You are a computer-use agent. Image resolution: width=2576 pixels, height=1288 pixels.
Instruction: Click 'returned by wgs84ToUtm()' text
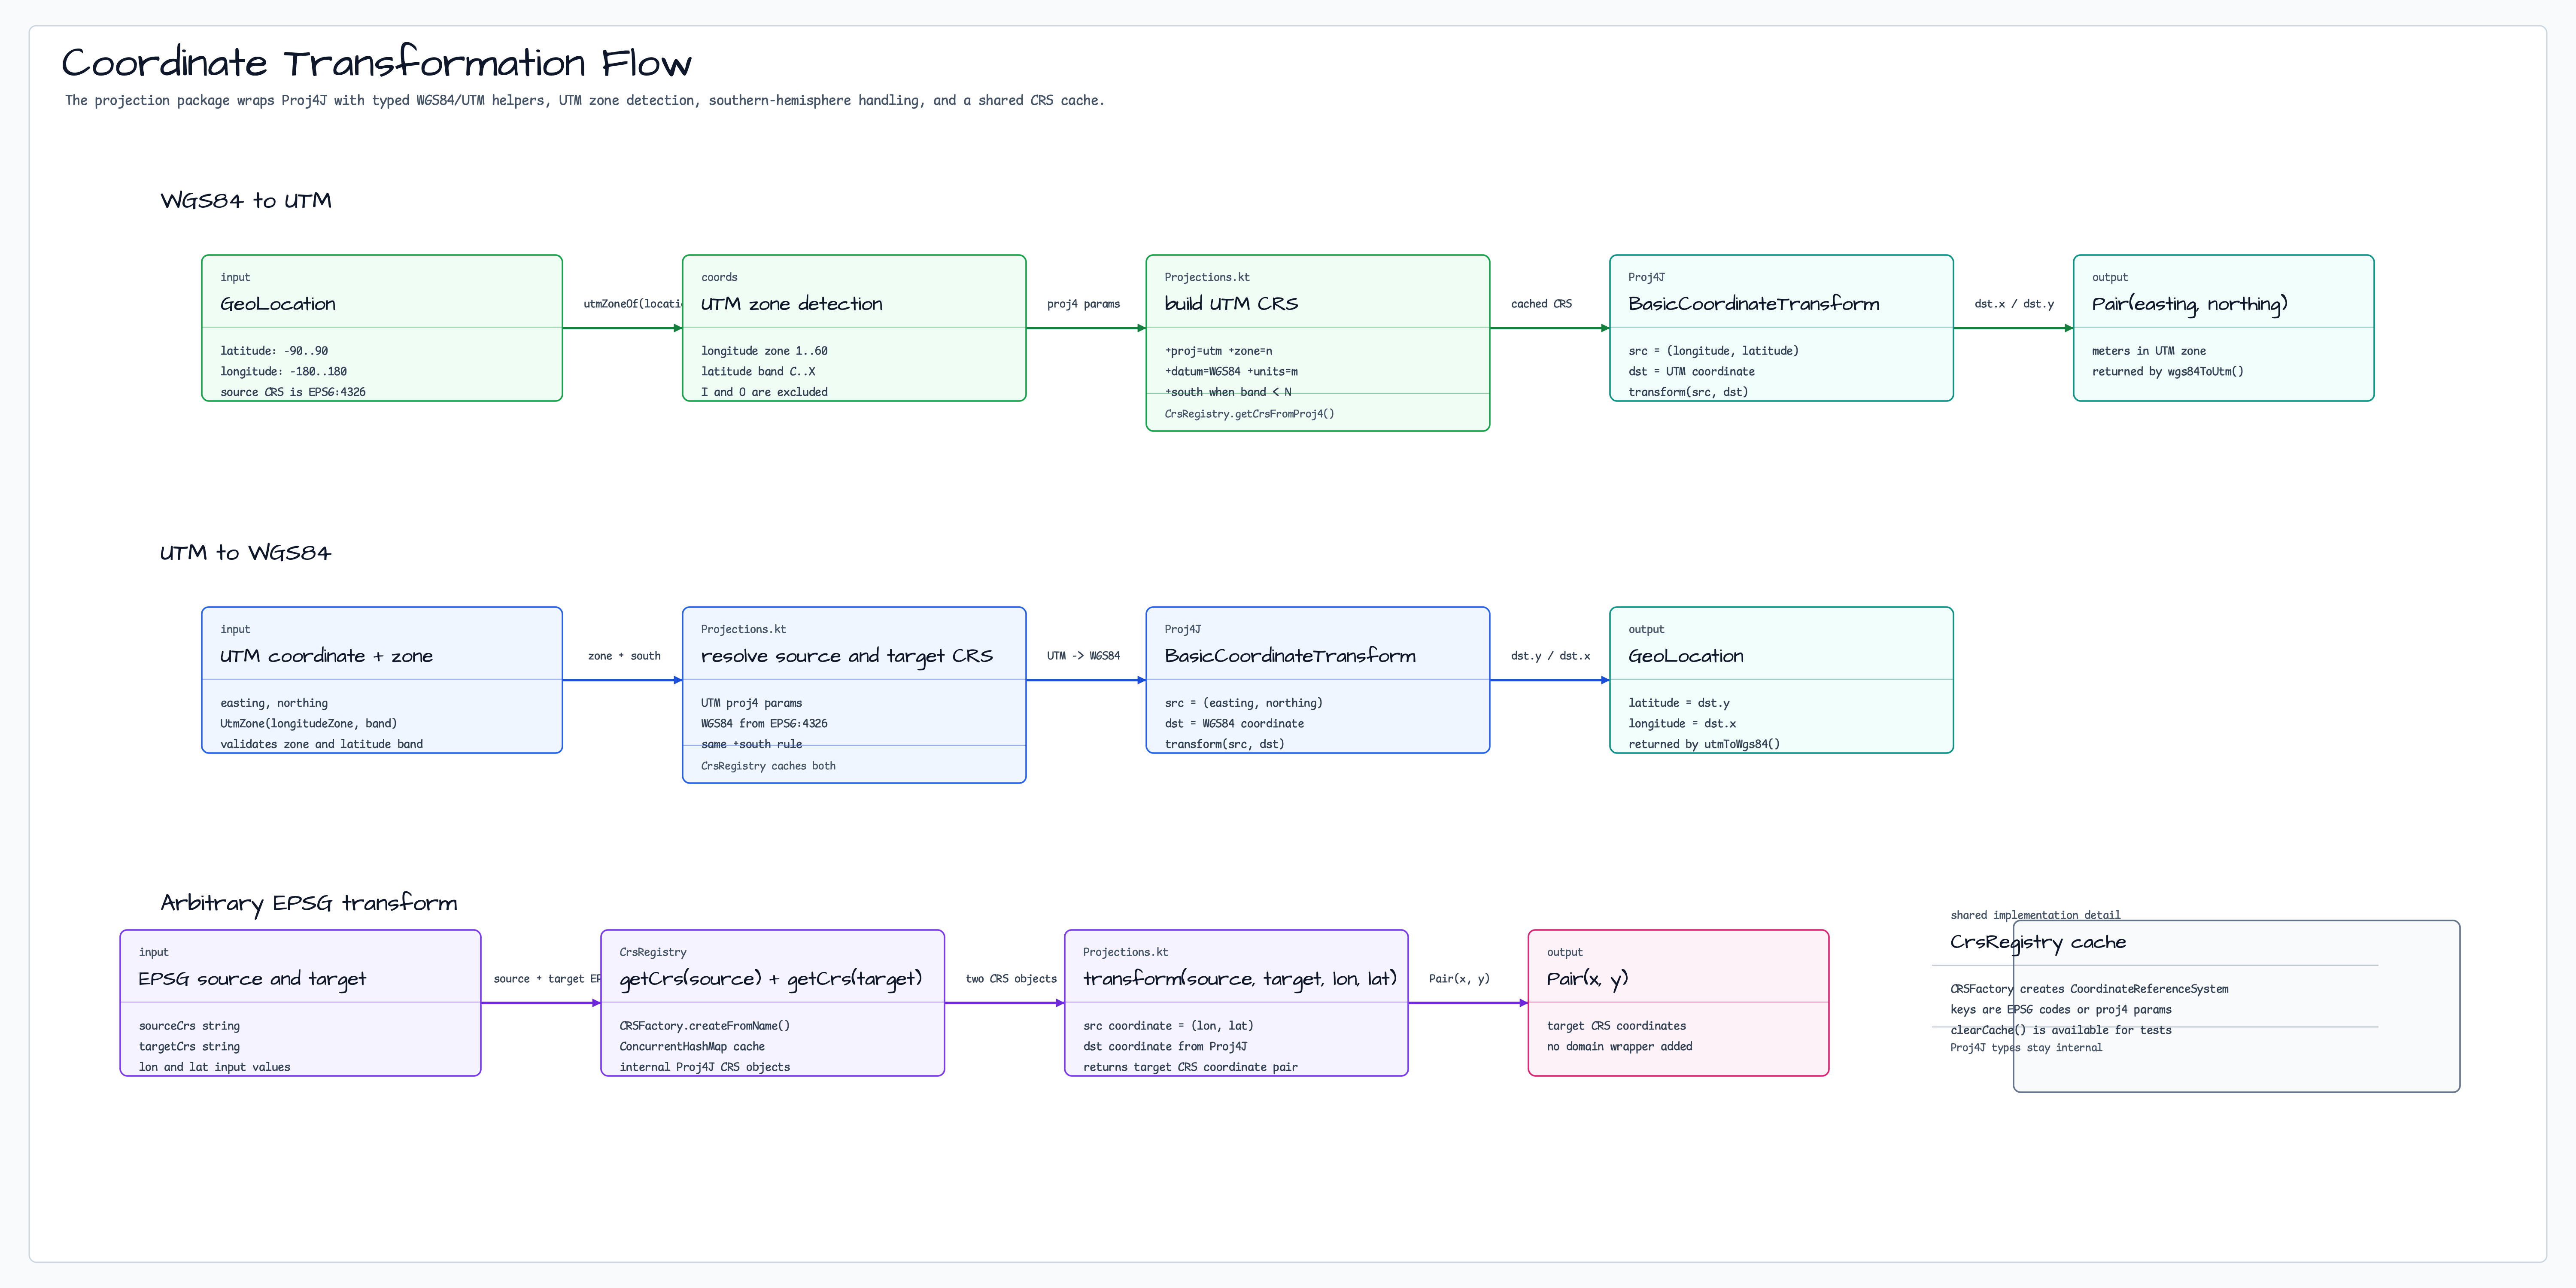tap(2168, 372)
